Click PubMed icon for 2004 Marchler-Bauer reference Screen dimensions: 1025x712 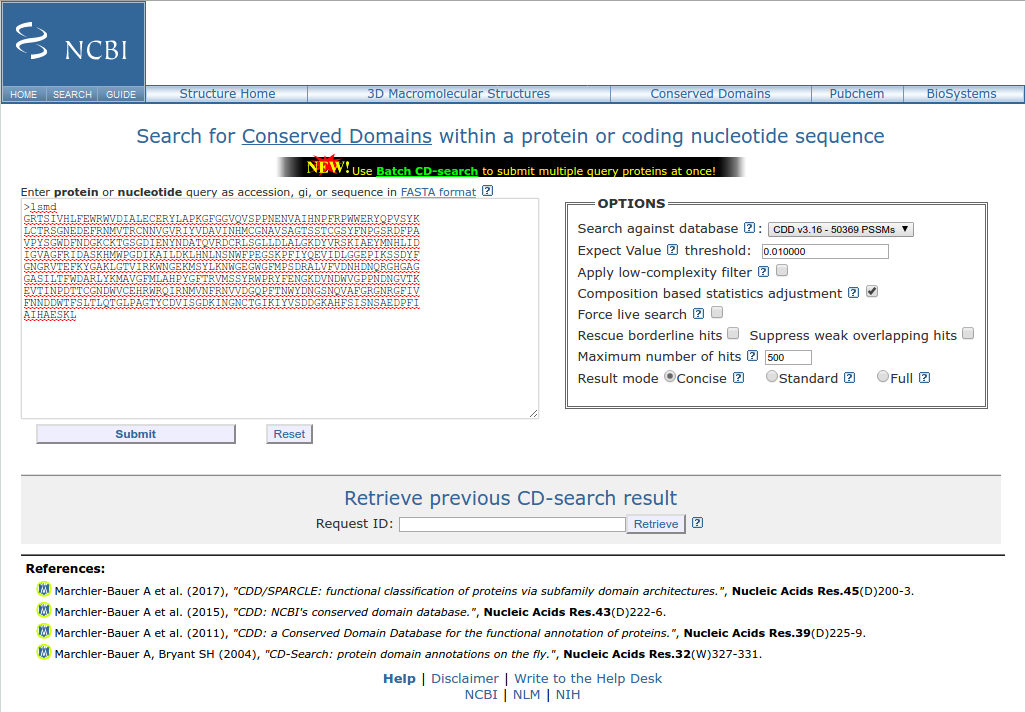click(44, 653)
